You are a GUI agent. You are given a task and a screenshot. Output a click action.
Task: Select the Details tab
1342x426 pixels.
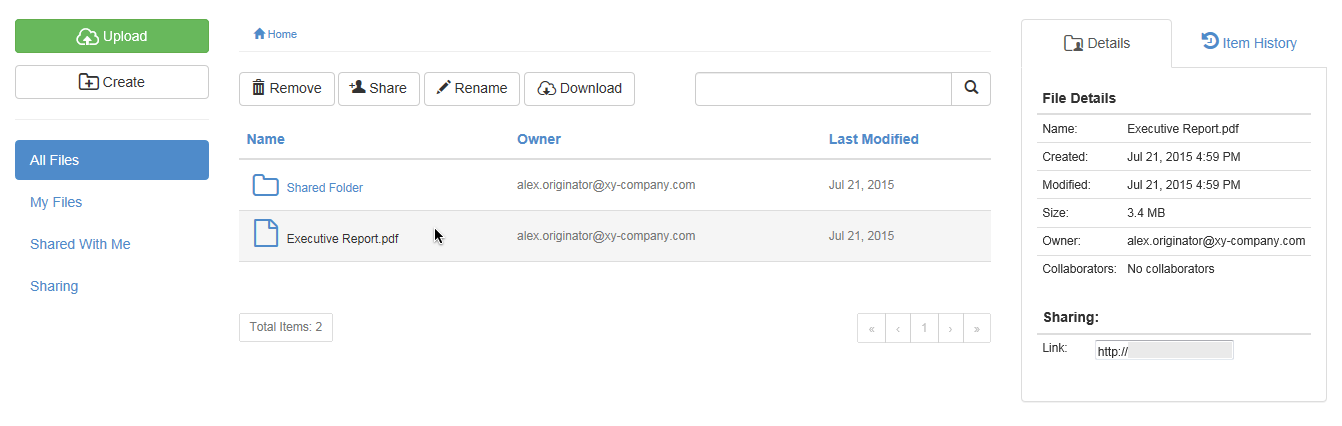1096,43
